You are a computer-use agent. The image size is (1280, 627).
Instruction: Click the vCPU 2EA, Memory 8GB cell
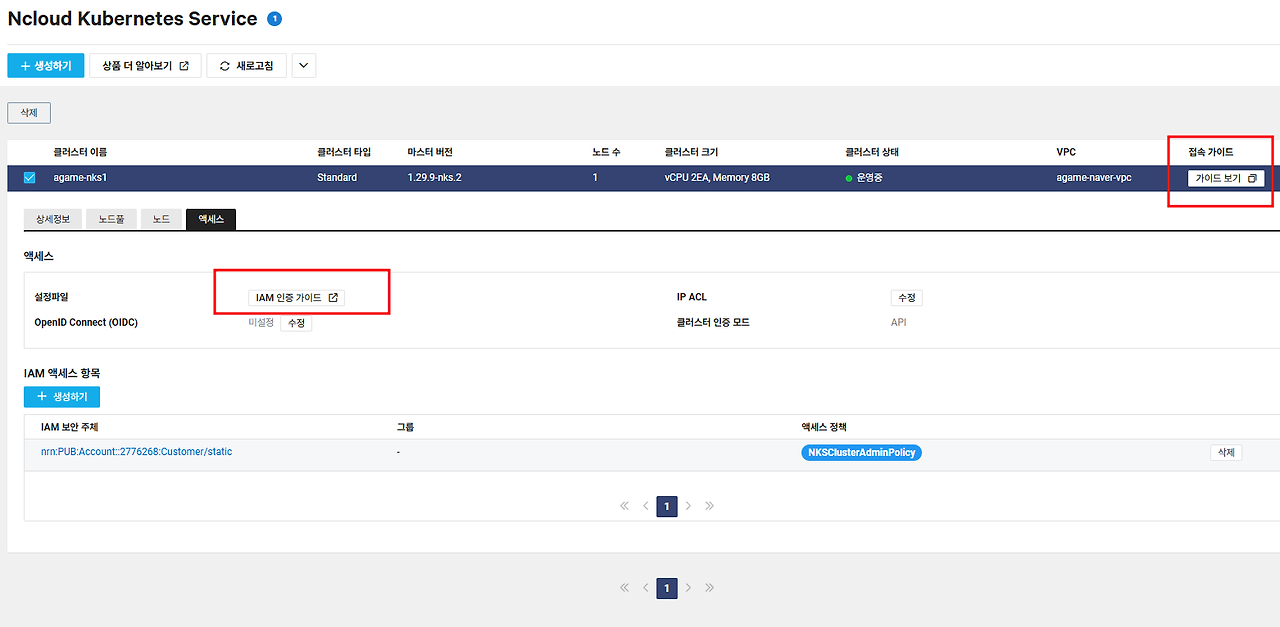tap(717, 178)
